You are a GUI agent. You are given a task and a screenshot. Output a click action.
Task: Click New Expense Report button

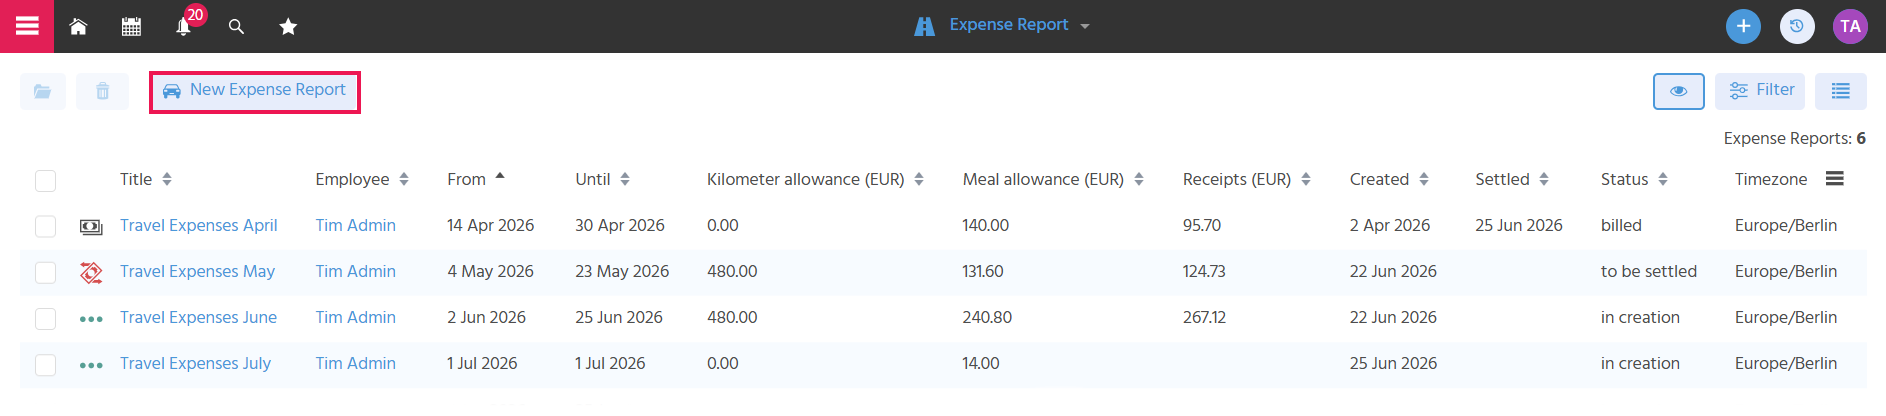point(255,91)
